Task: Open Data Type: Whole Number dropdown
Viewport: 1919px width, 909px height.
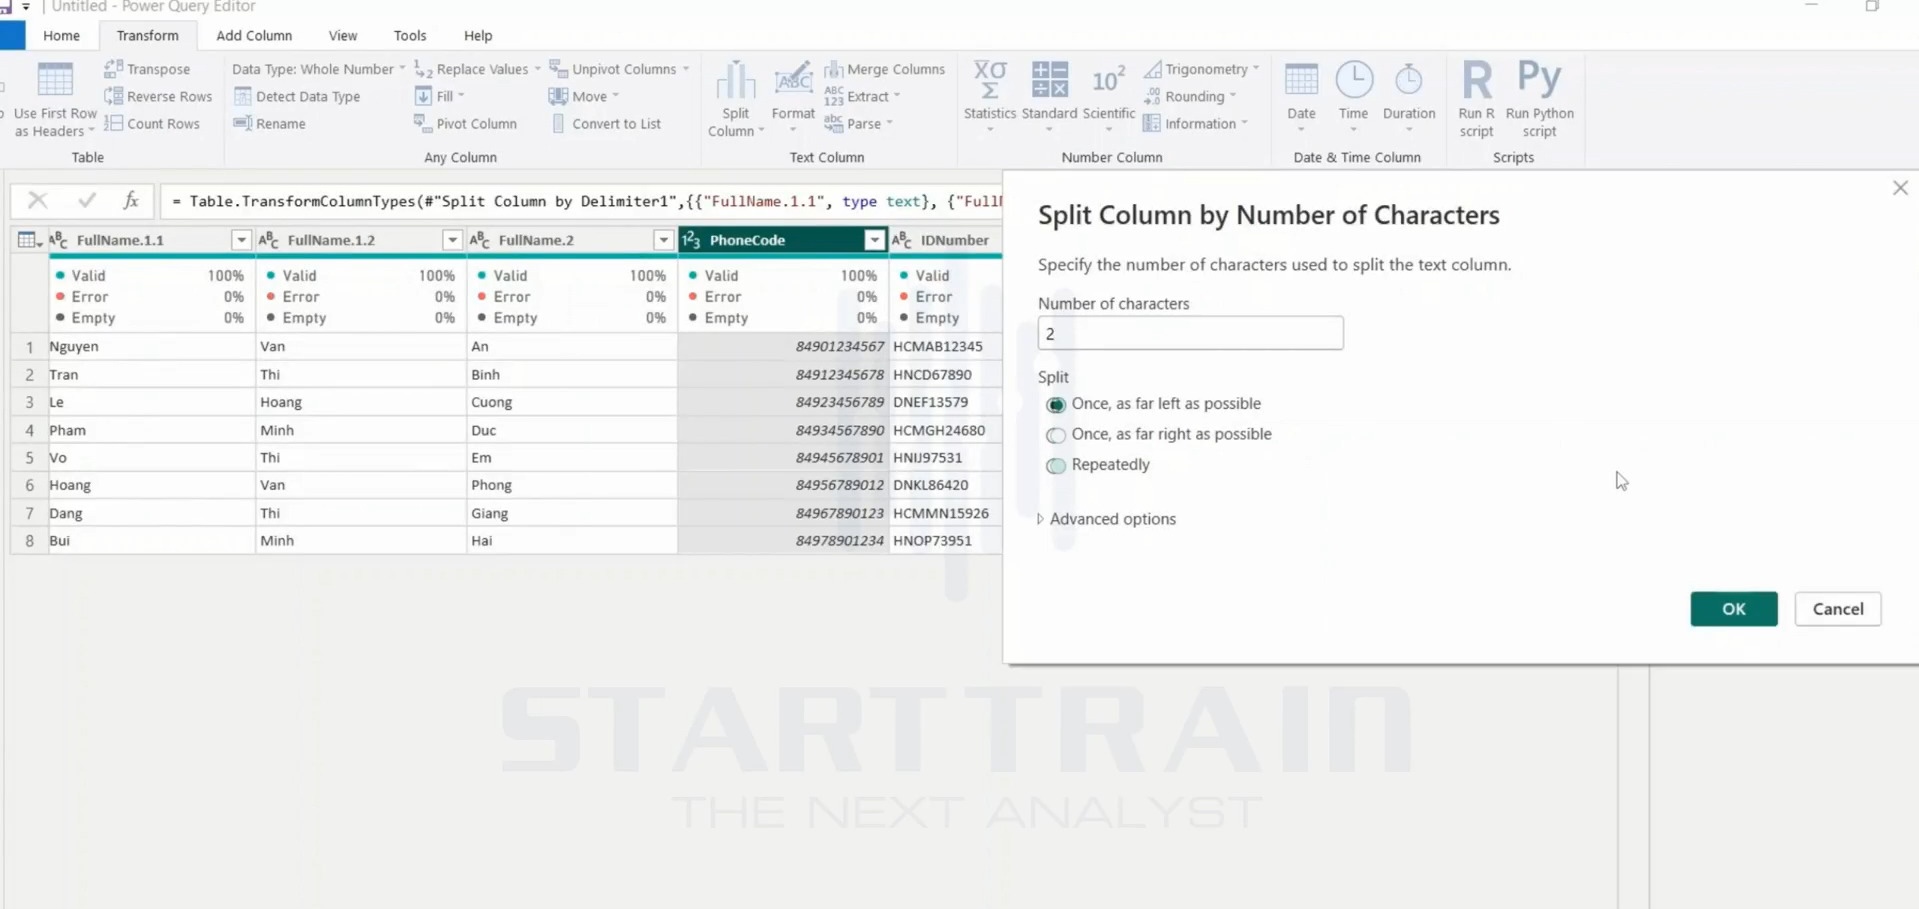Action: tap(319, 69)
